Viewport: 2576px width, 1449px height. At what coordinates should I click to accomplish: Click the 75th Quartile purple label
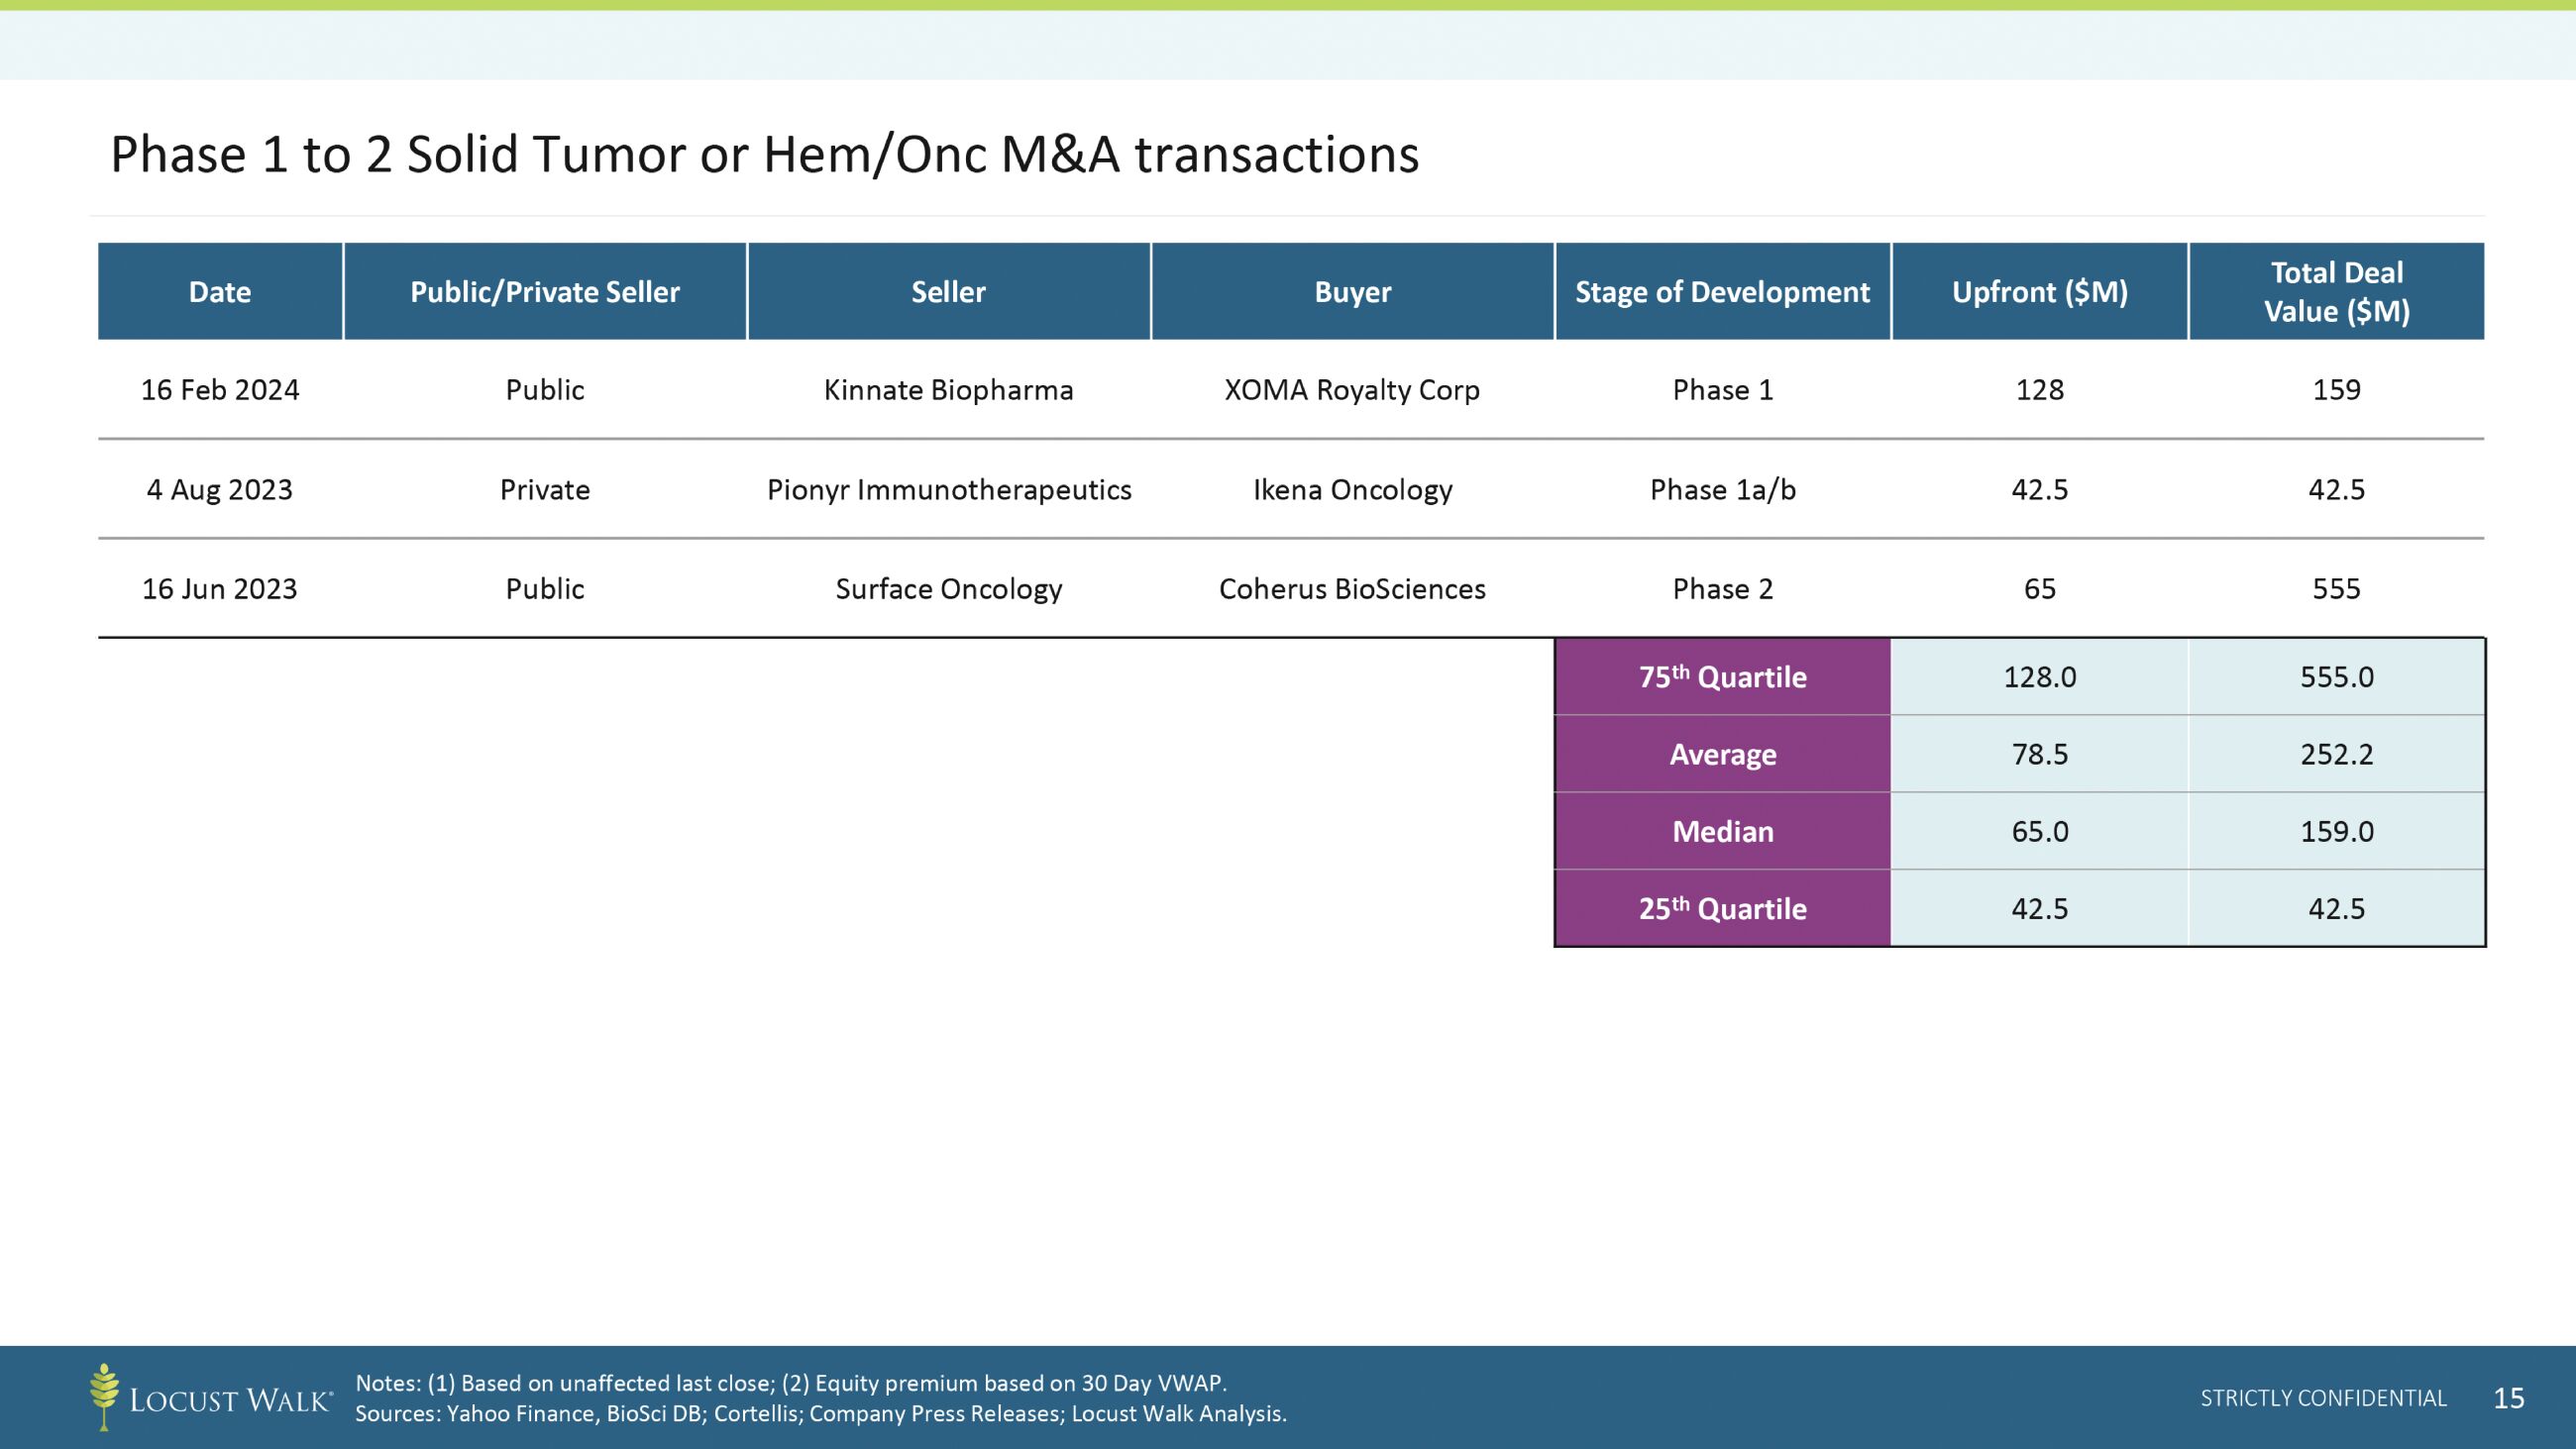(1722, 677)
